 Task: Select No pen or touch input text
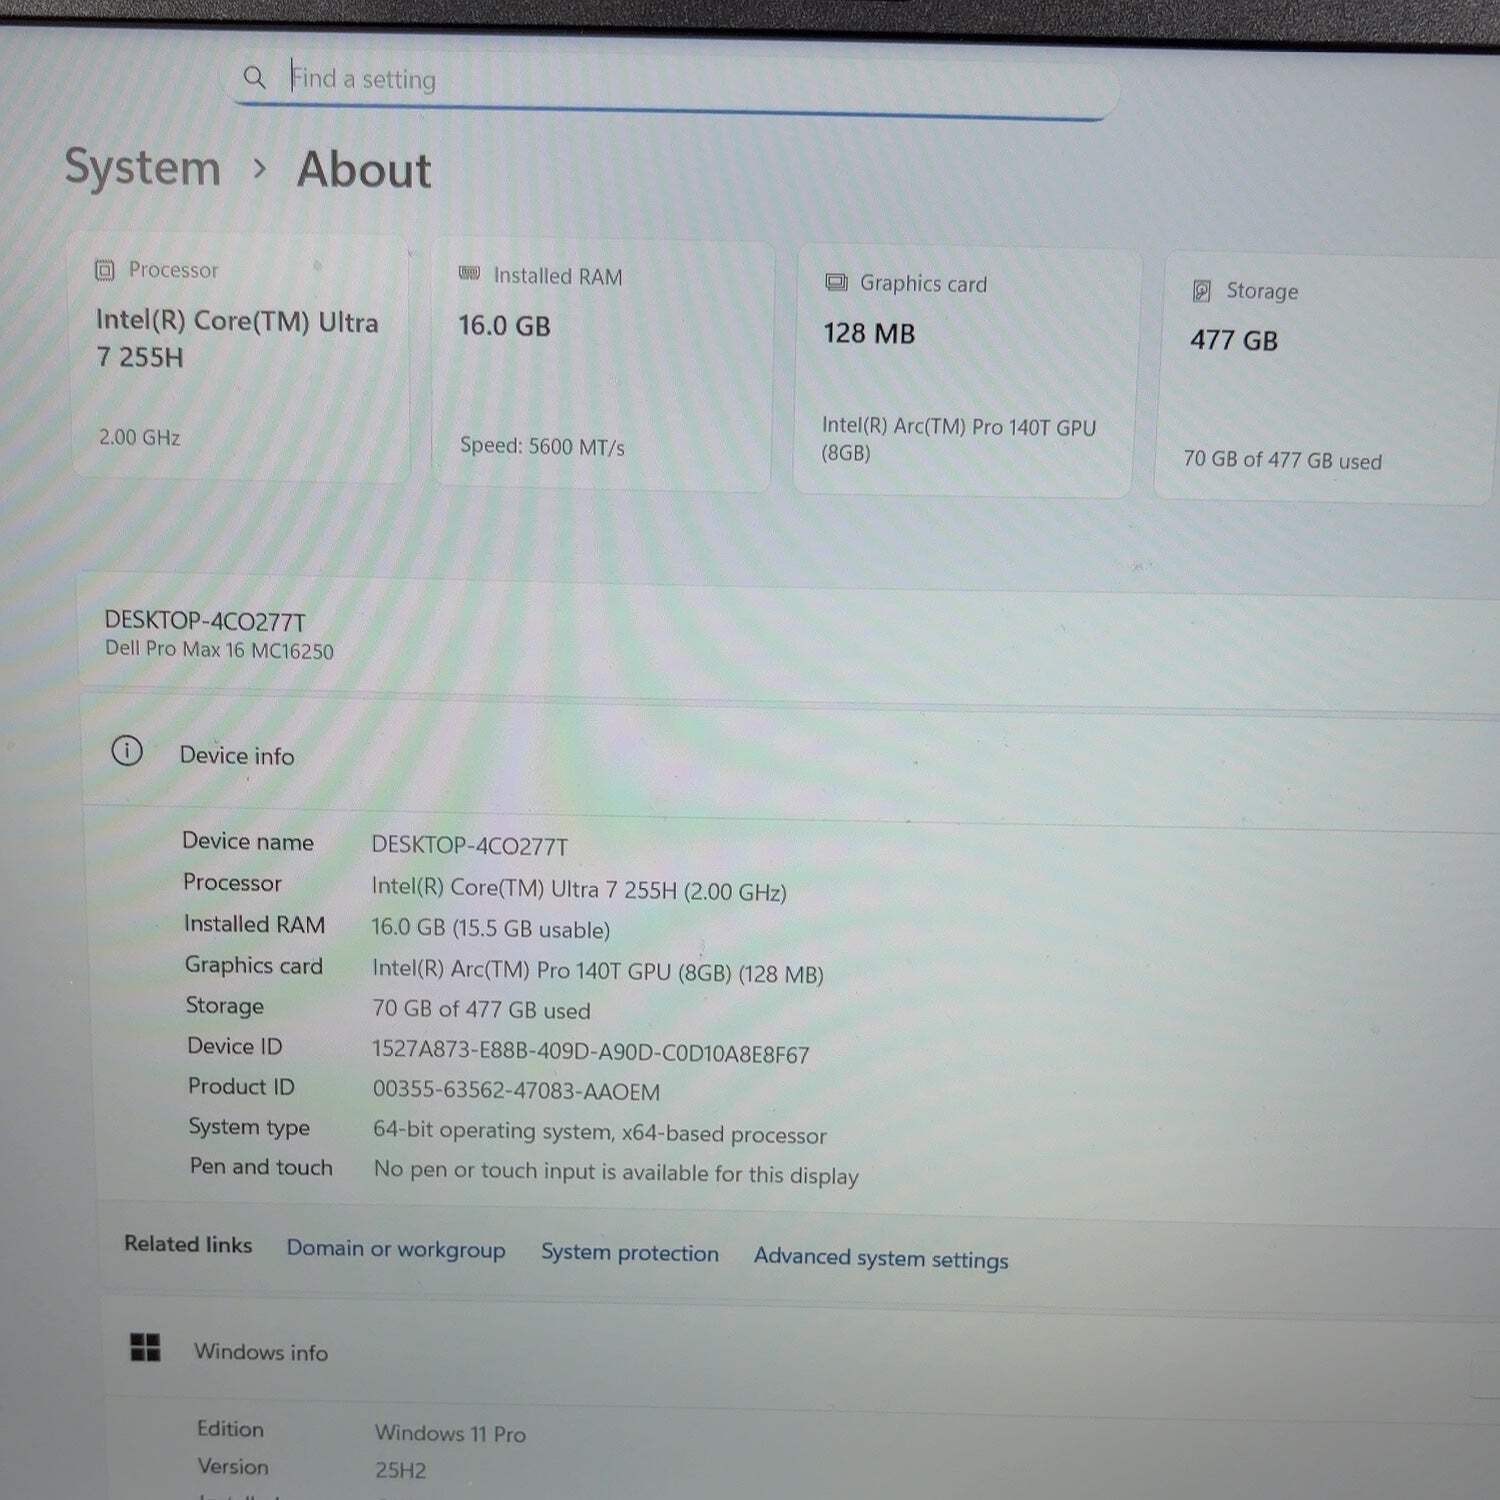coord(616,1172)
